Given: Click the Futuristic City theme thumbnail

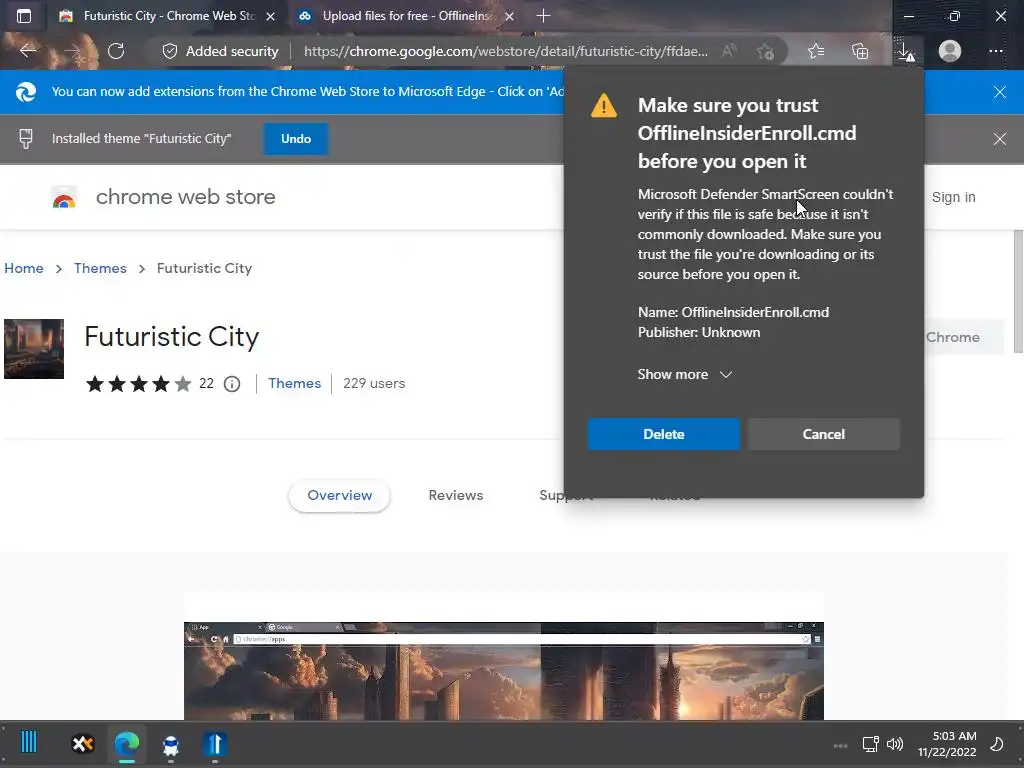Looking at the screenshot, I should coord(34,349).
